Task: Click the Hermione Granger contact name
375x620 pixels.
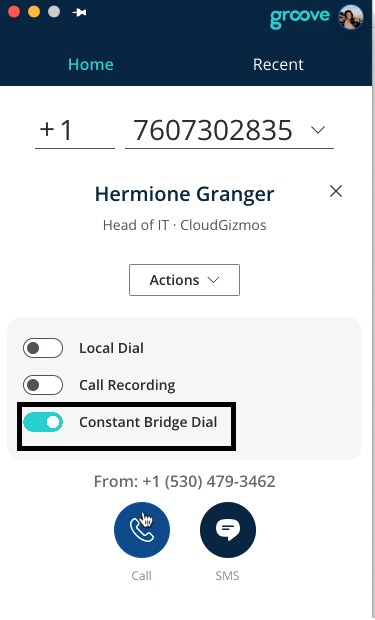Action: pyautogui.click(x=184, y=194)
